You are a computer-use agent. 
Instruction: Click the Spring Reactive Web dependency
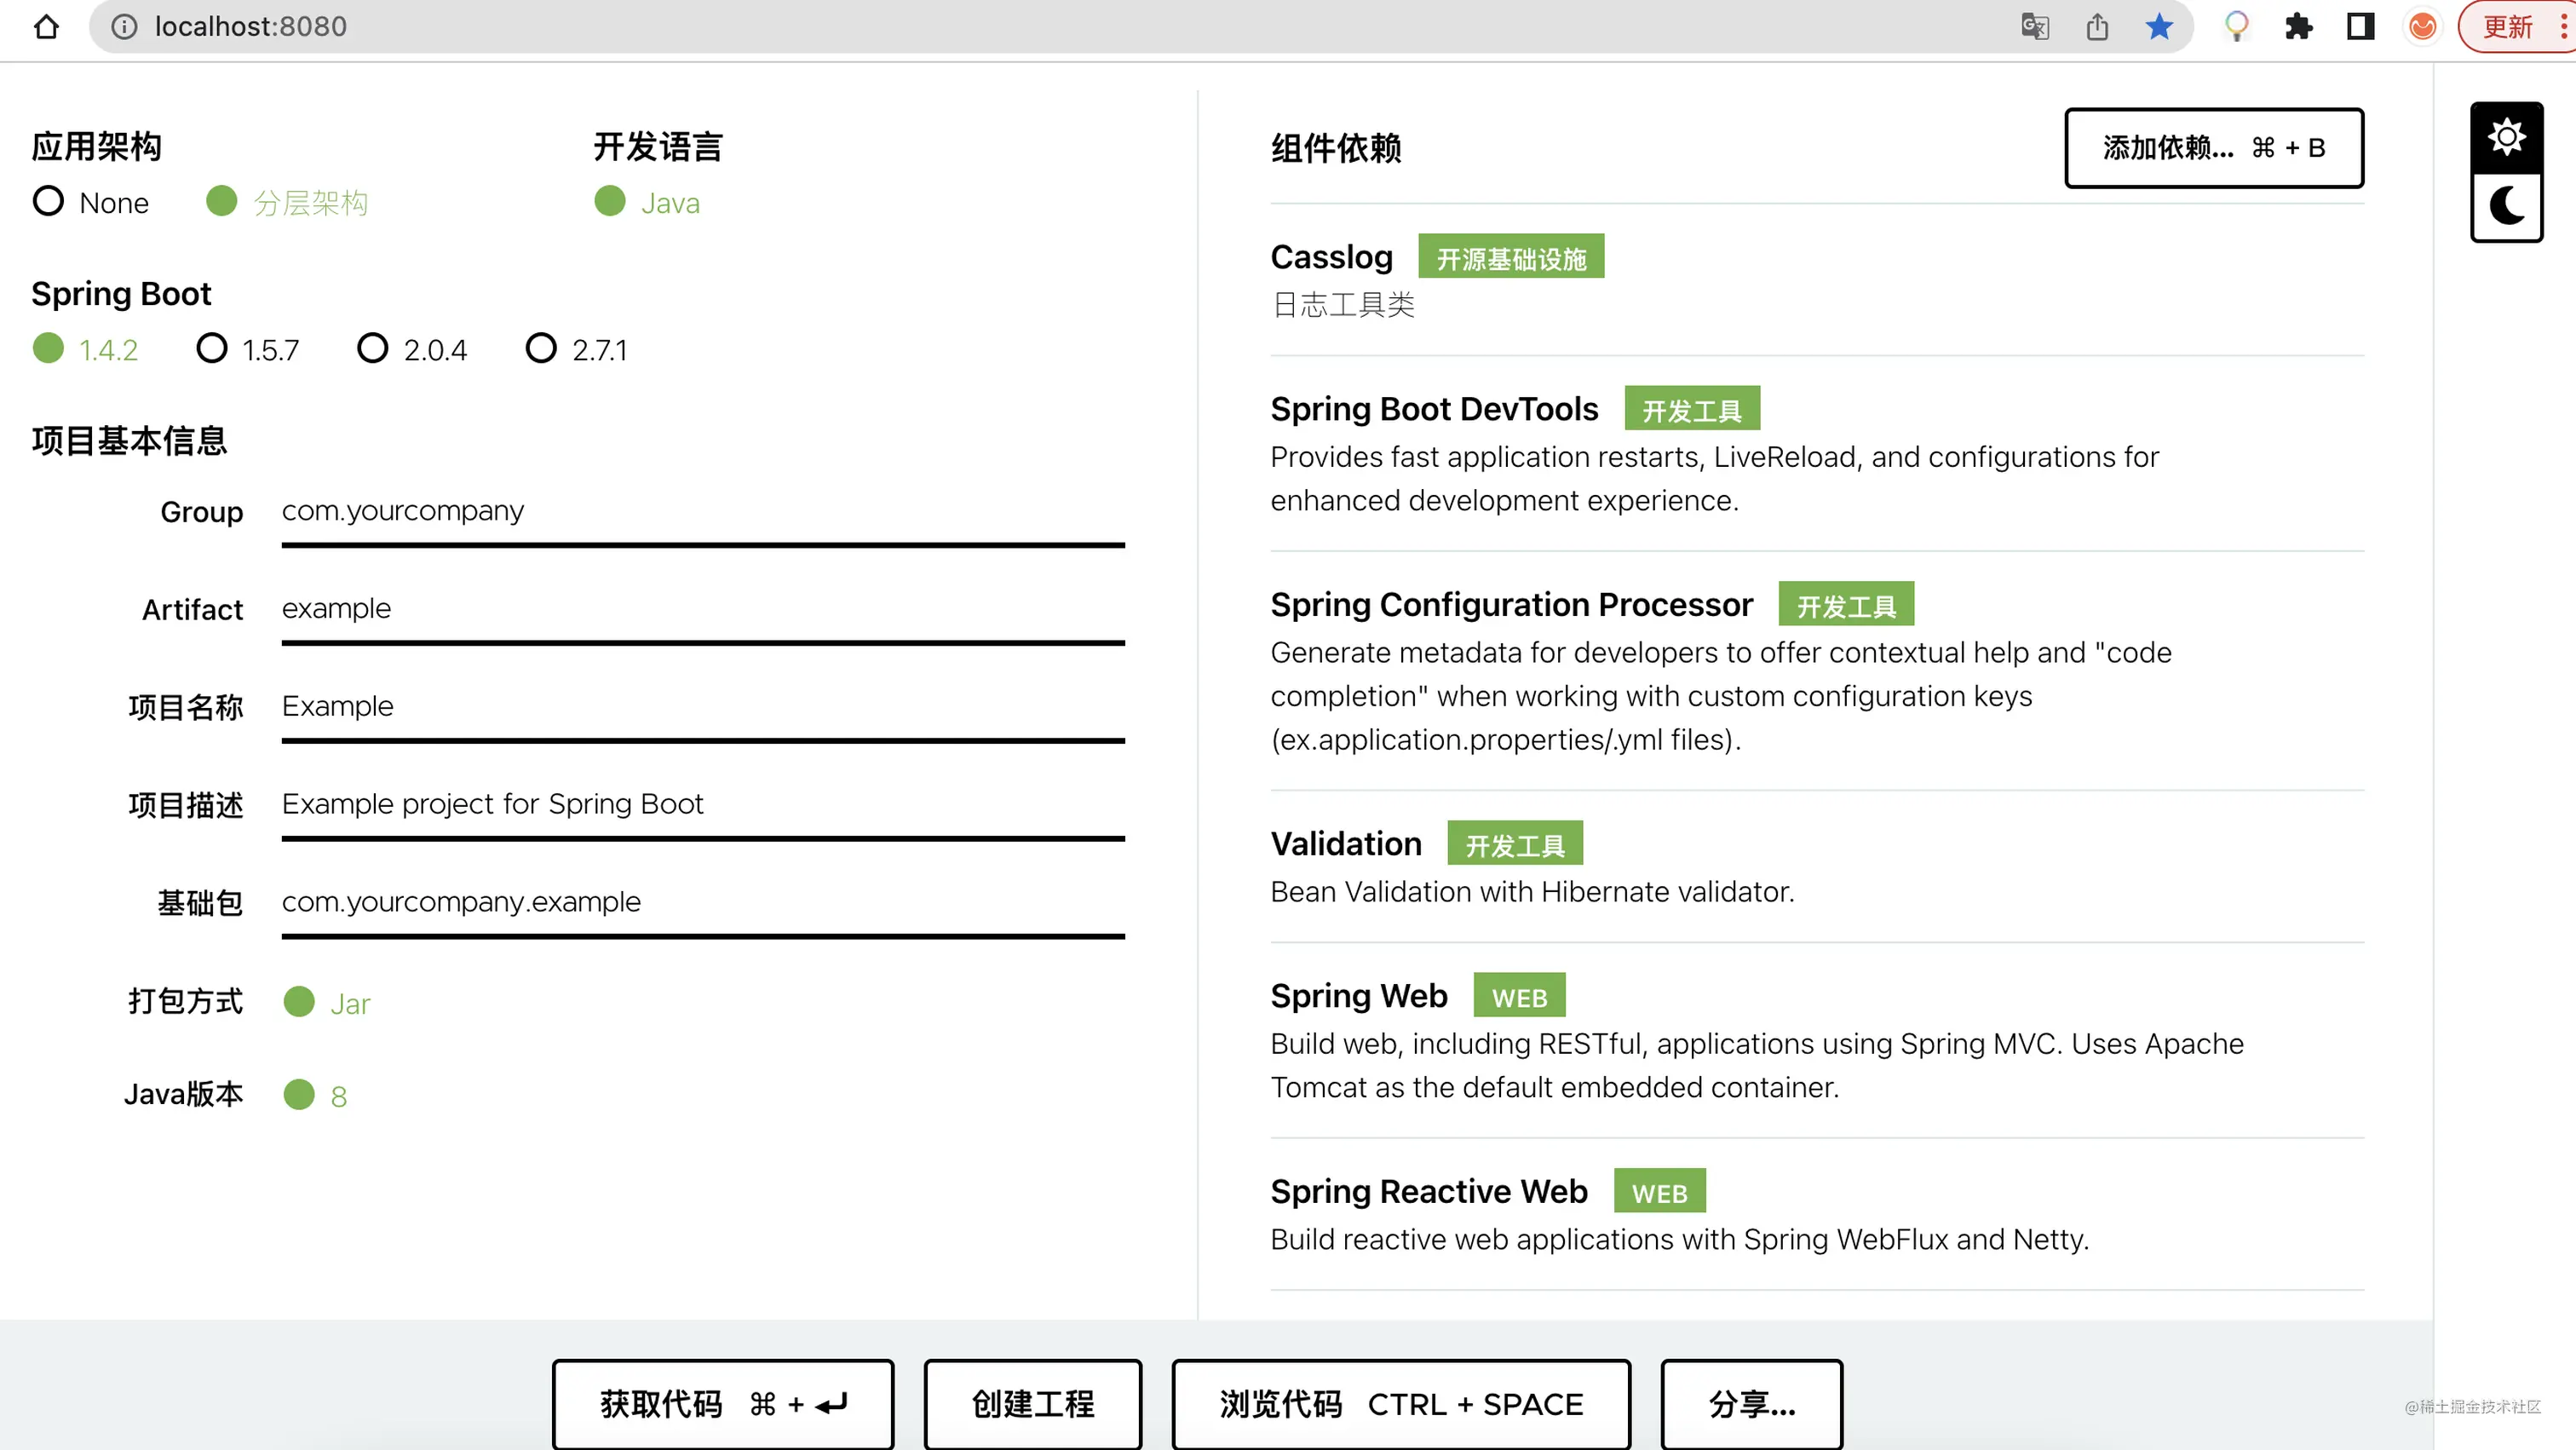pos(1817,1215)
